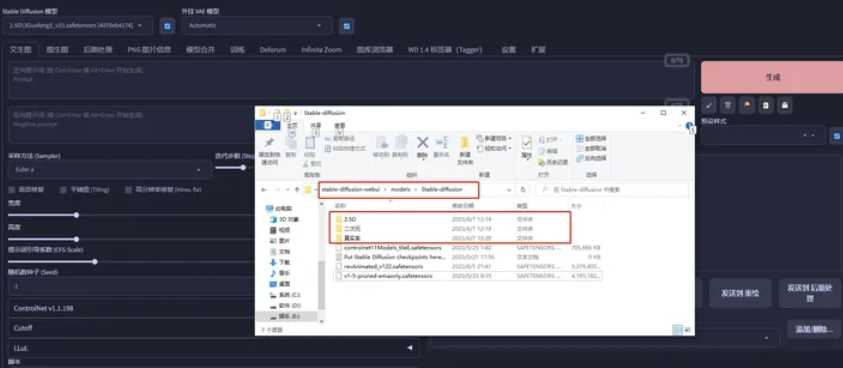
Task: Enable the Hires. fix checkbox
Action: pos(128,190)
